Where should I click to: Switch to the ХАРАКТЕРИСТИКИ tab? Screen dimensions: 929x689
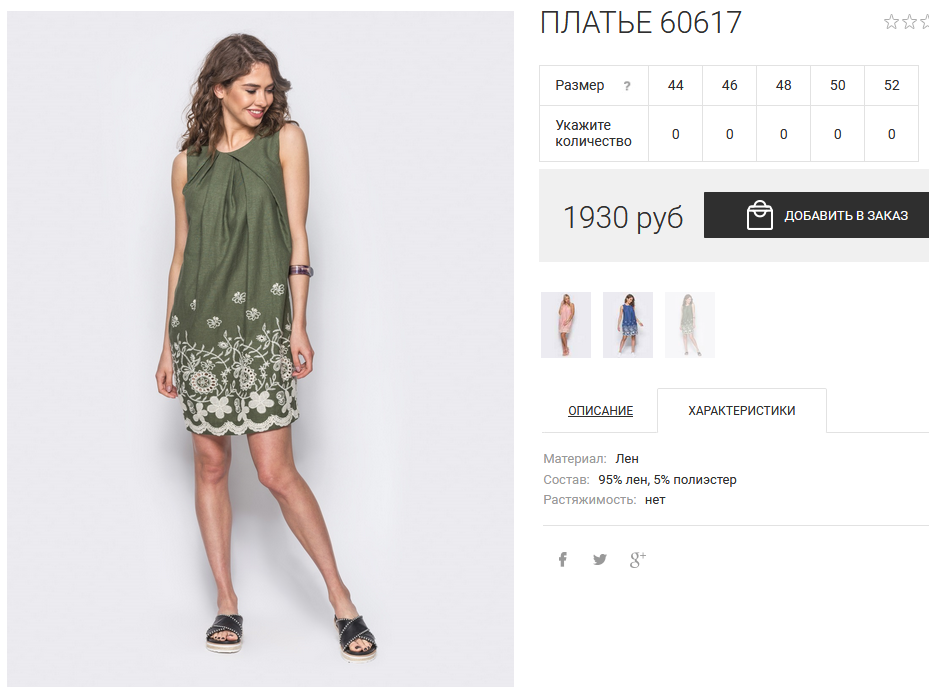pyautogui.click(x=742, y=411)
